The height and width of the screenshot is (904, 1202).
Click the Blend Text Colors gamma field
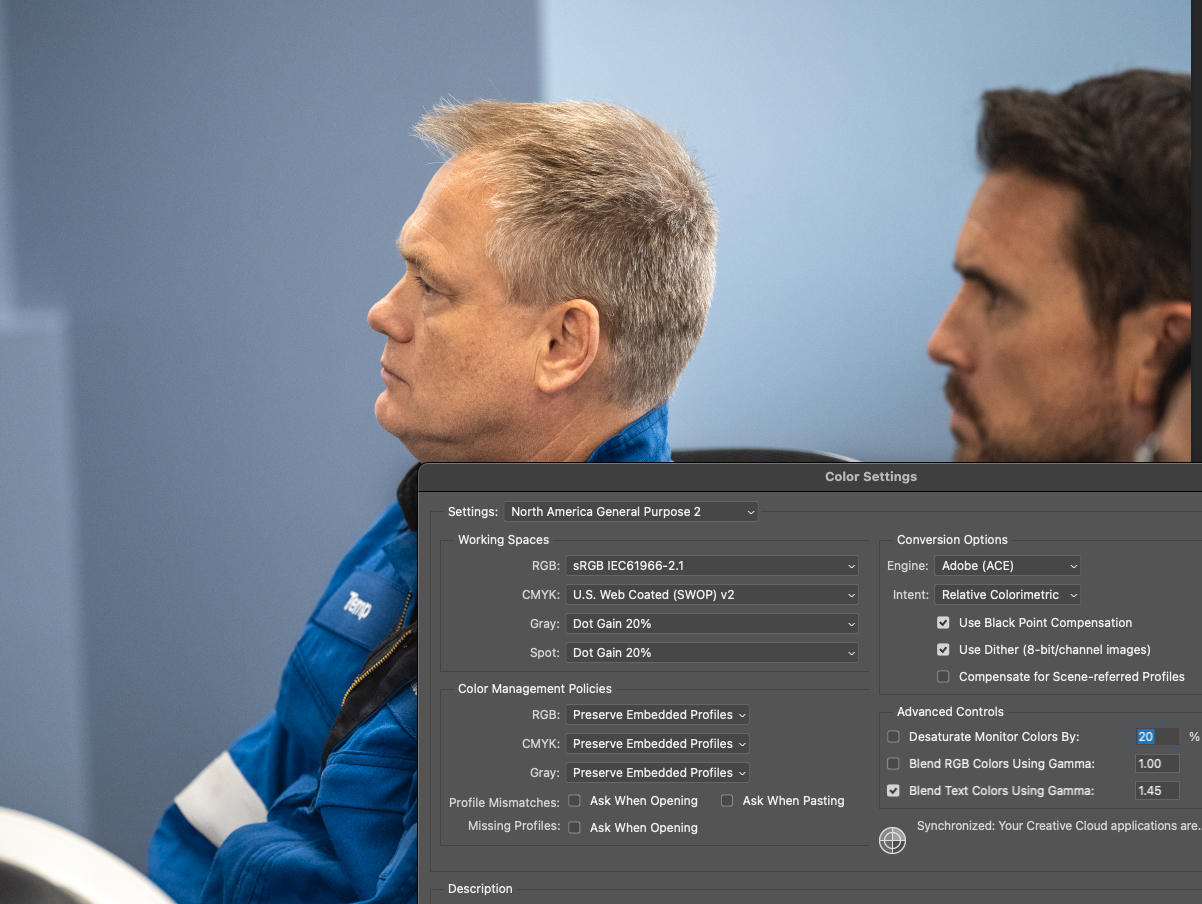(x=1157, y=791)
